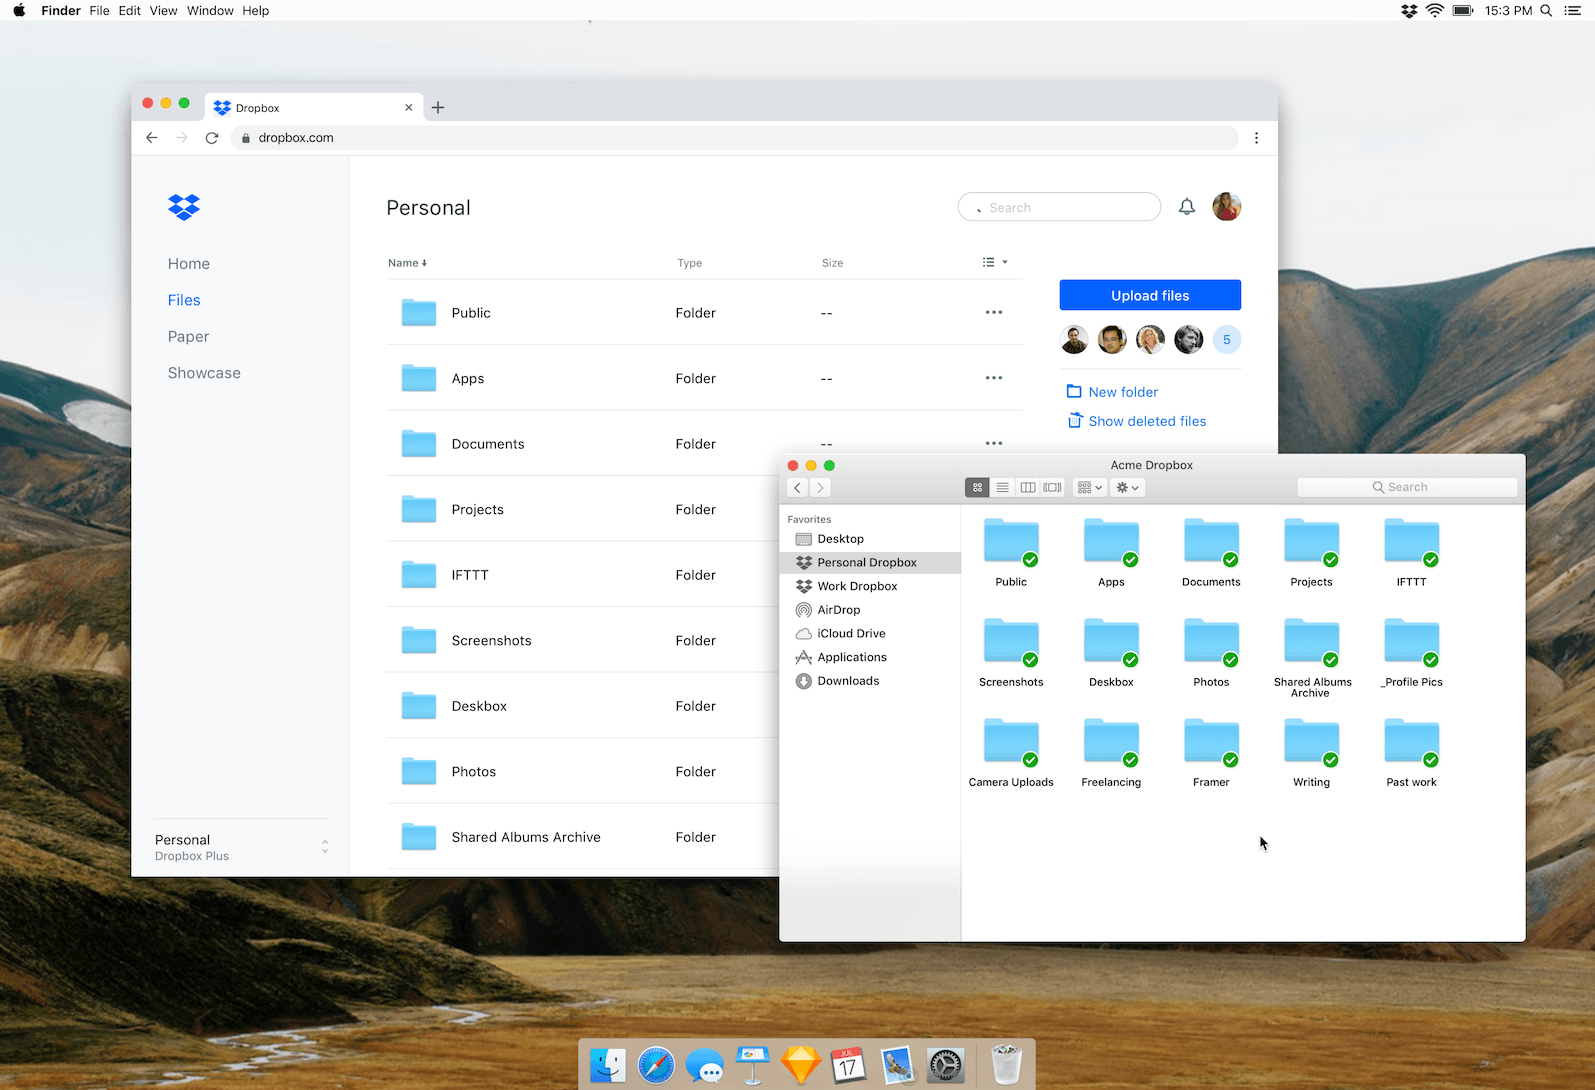Select the Public folder in Finder
This screenshot has height=1090, width=1595.
pyautogui.click(x=1011, y=553)
